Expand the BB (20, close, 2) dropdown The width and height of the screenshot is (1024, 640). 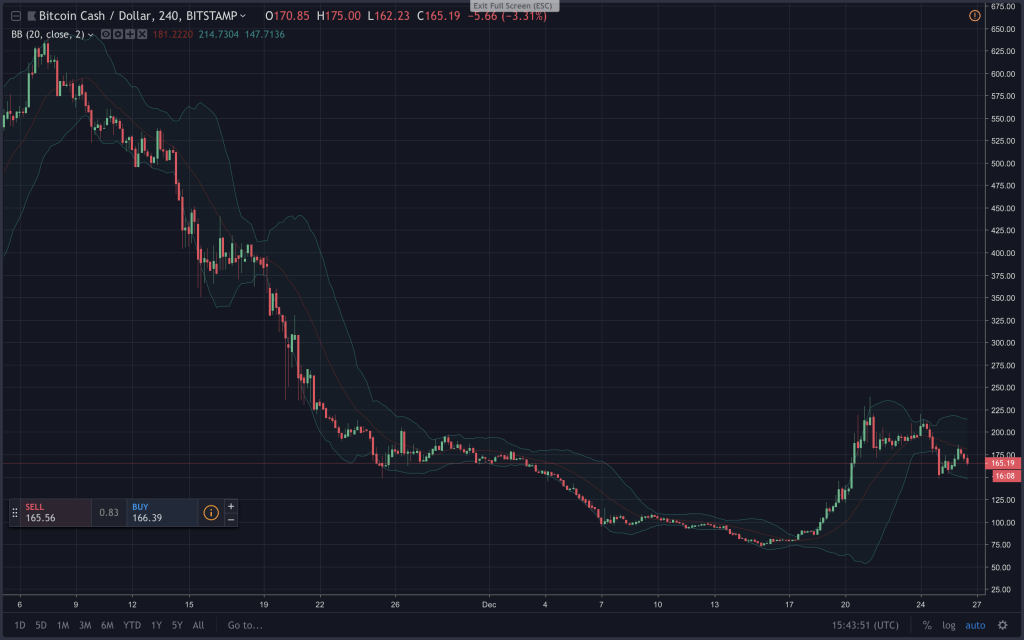click(x=91, y=35)
